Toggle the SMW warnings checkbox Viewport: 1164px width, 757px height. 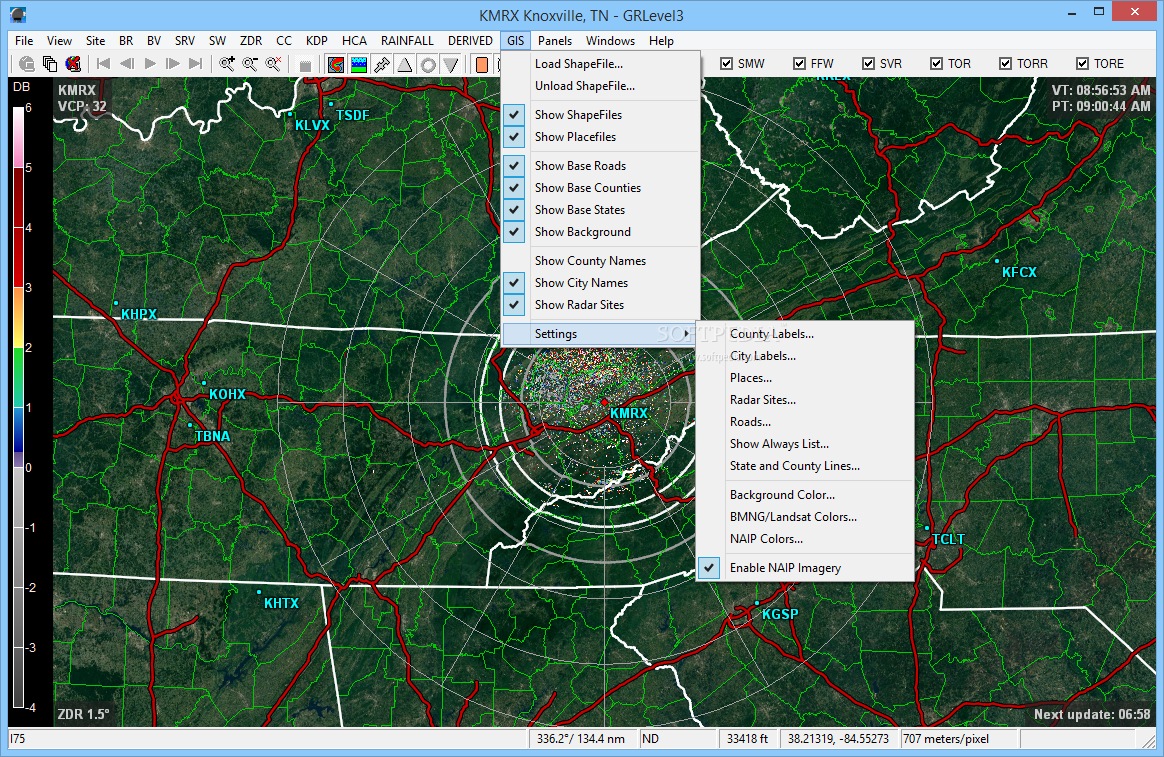pos(727,64)
